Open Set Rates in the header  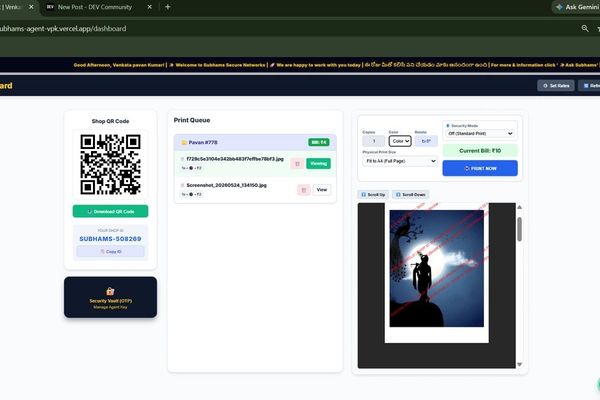[556, 85]
